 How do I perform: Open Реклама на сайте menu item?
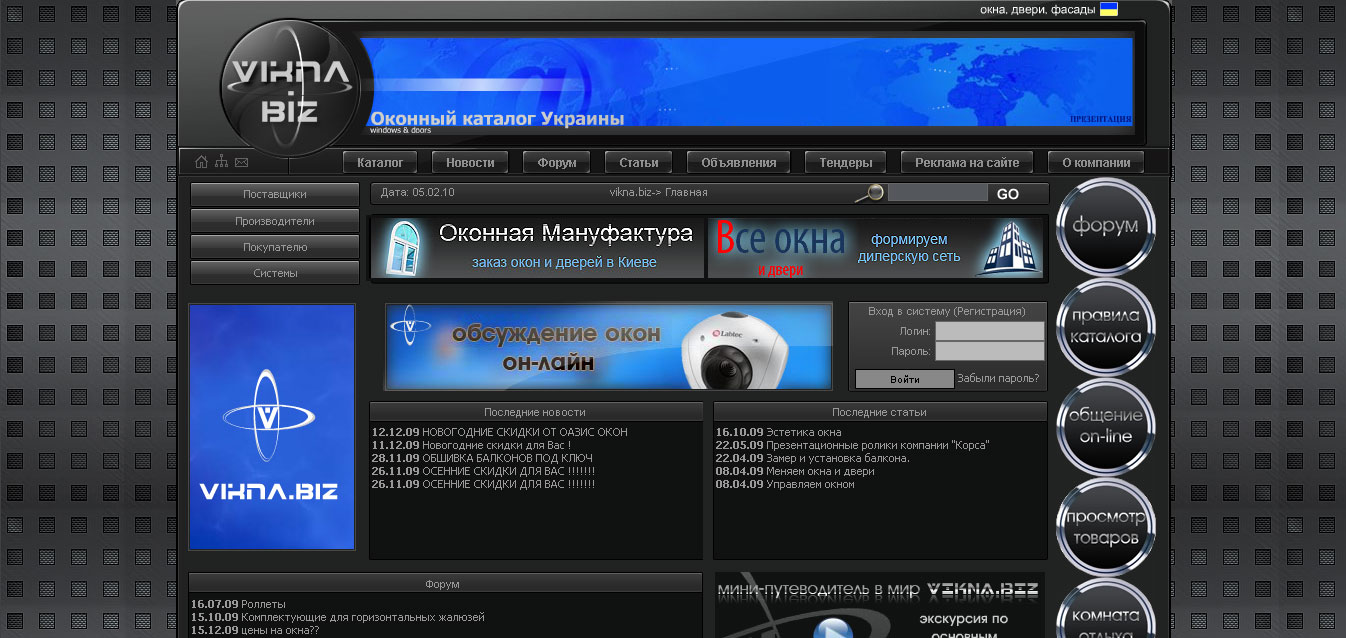(967, 162)
